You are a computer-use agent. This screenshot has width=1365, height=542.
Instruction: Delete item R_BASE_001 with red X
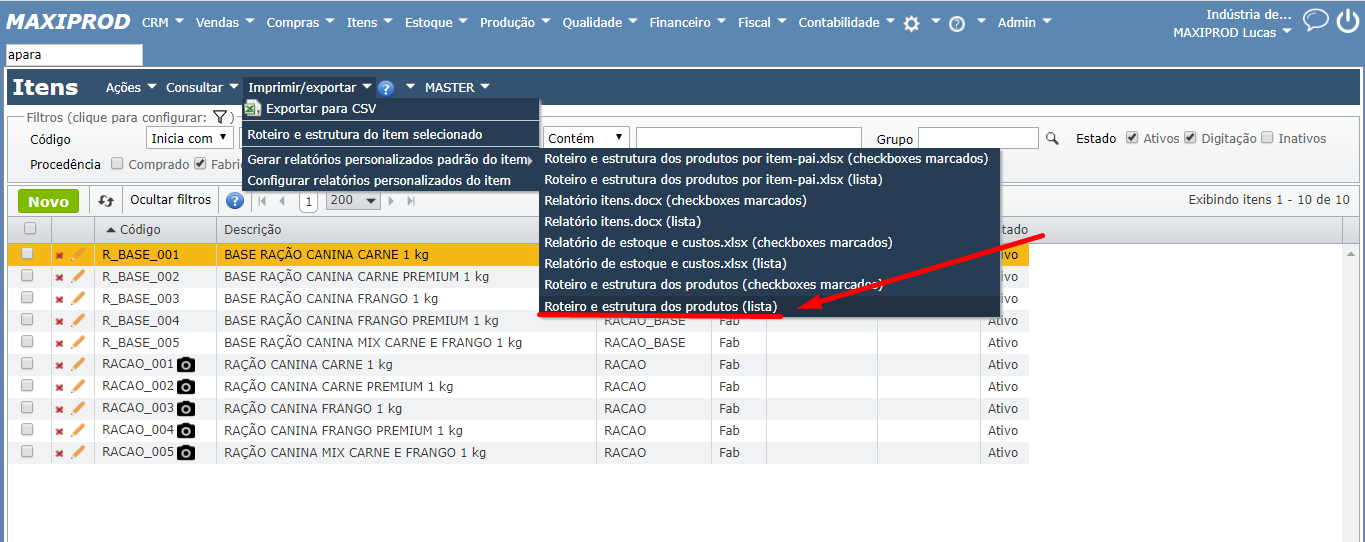point(59,255)
